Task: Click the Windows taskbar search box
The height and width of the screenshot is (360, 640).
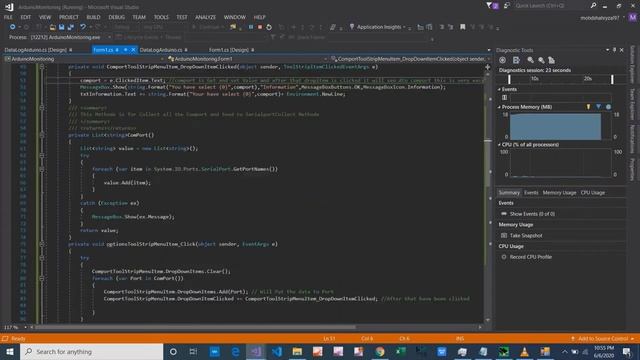Action: pos(91,351)
